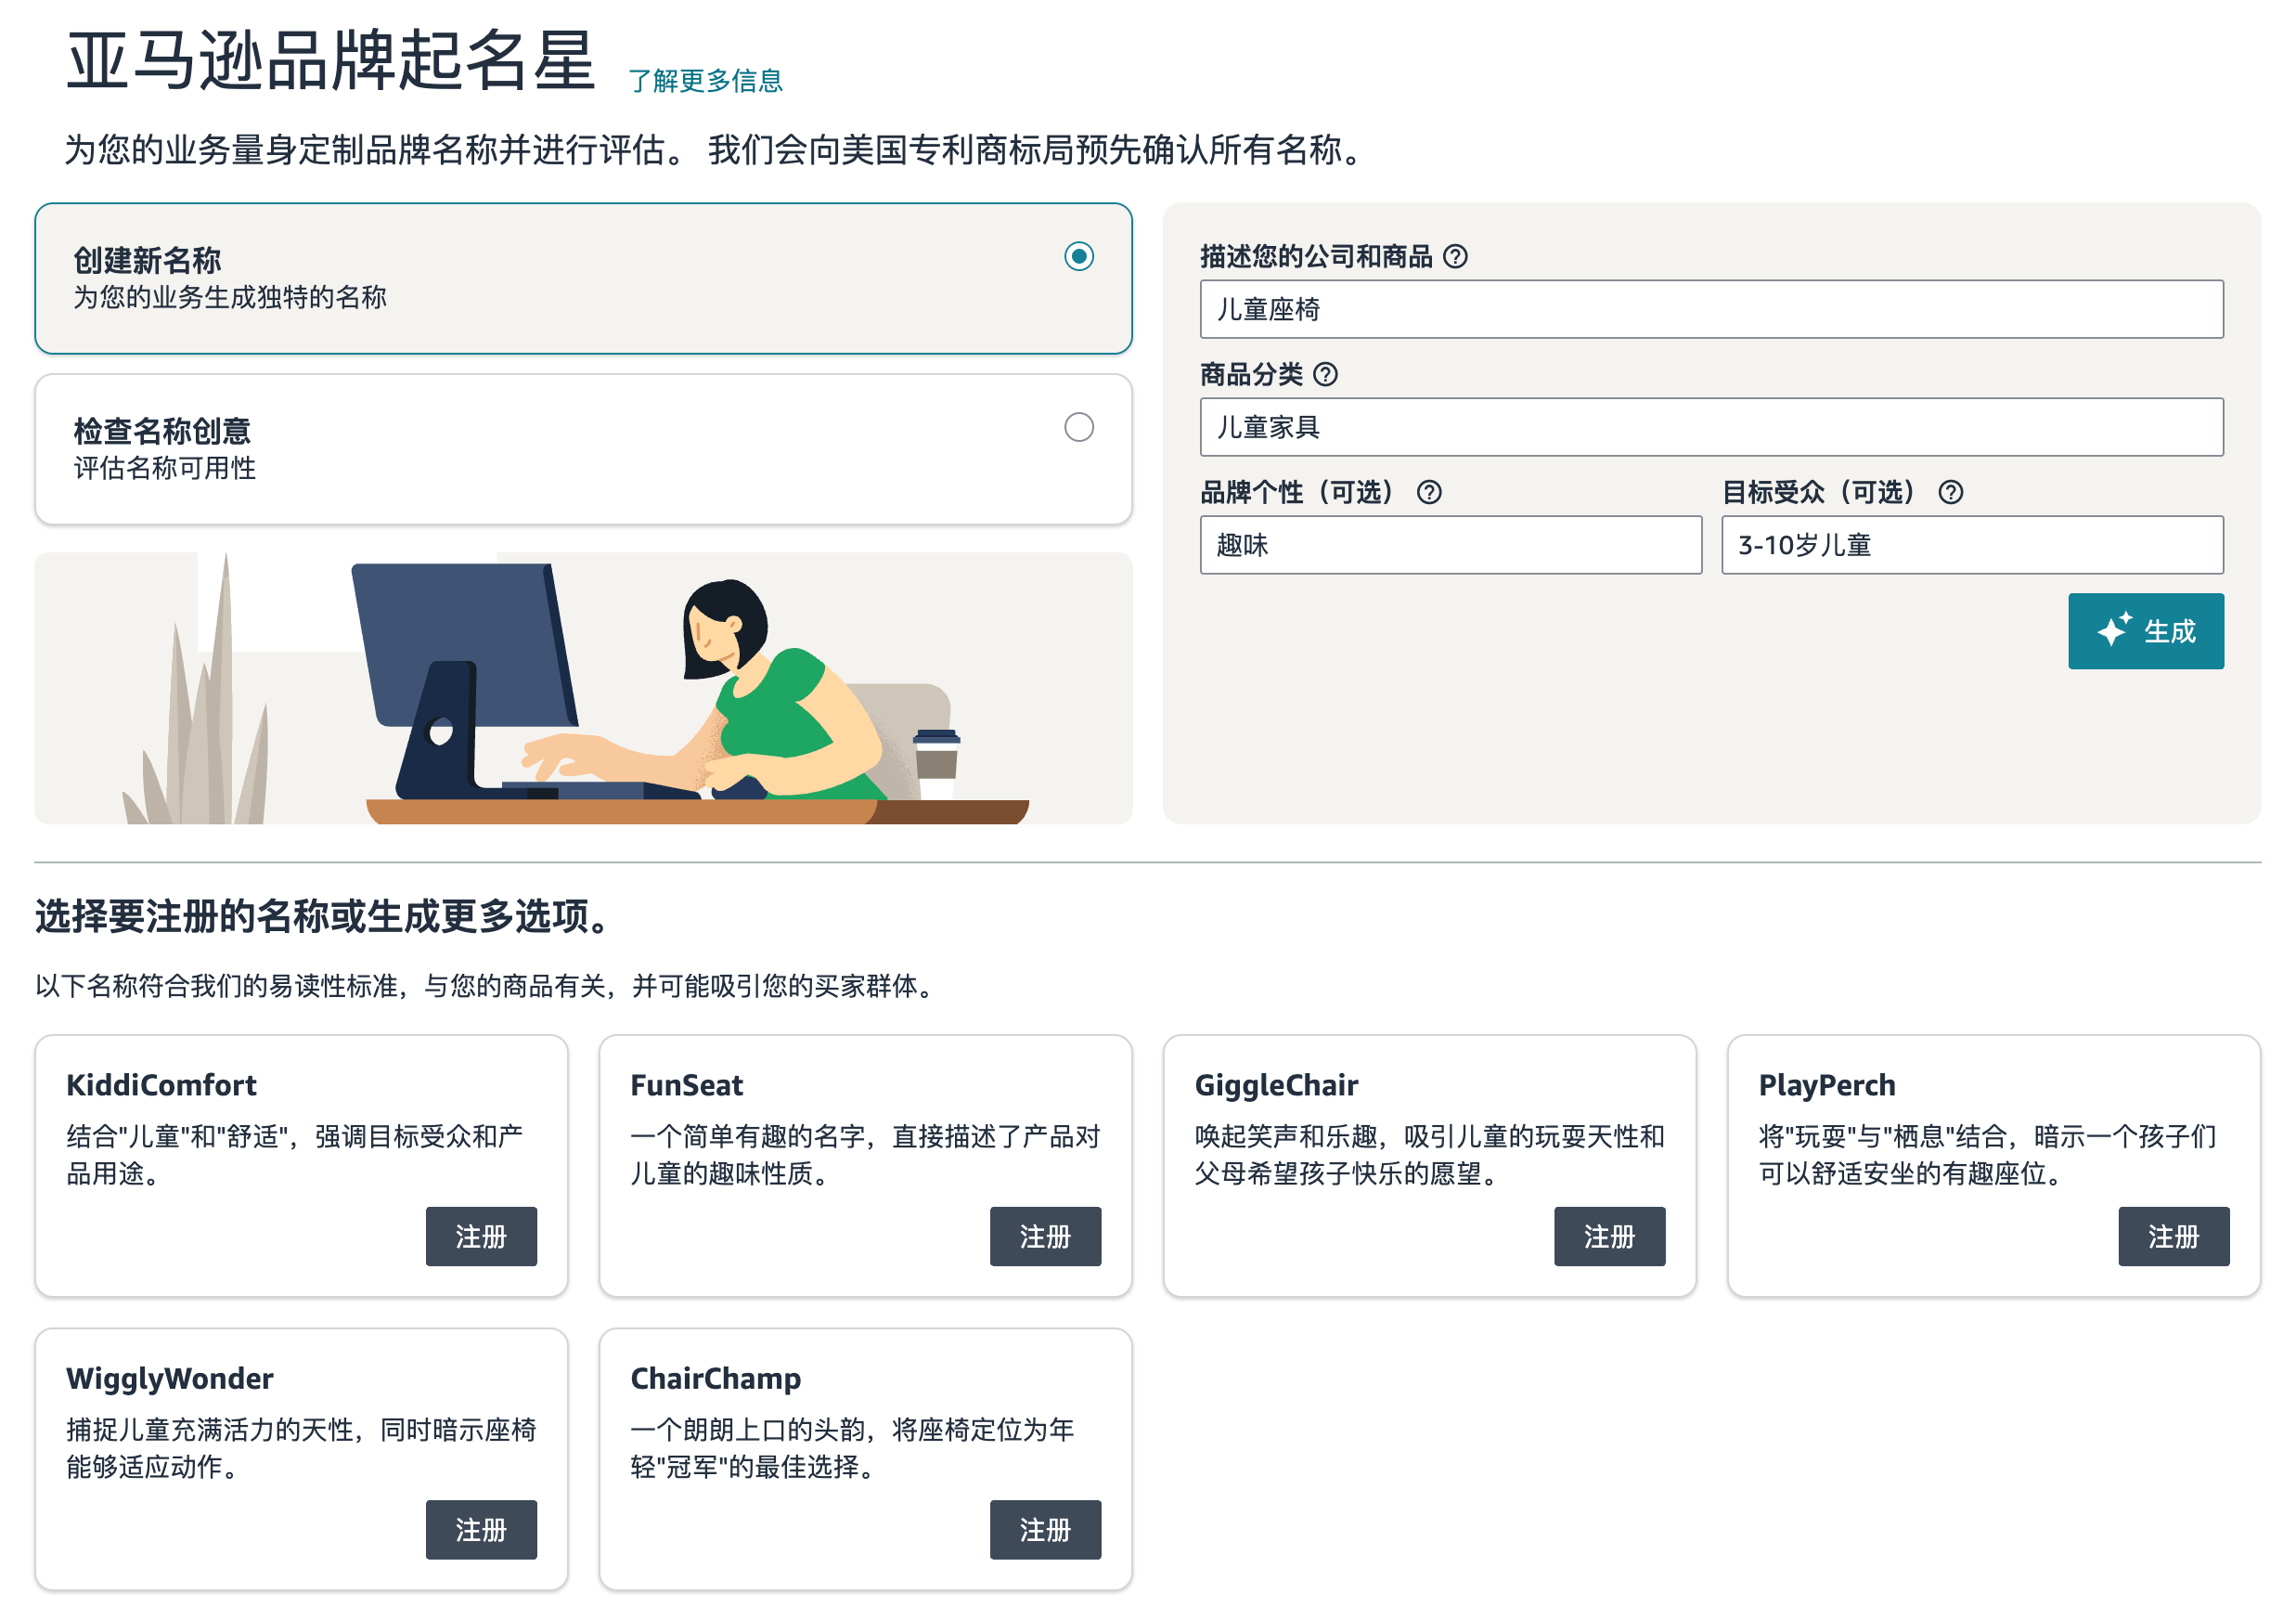
Task: Register the WigglyWonder name
Action: coord(481,1530)
